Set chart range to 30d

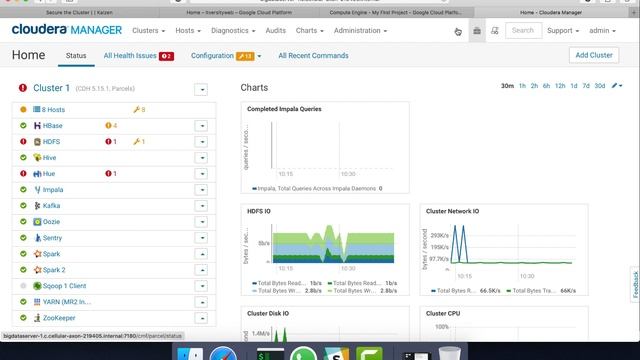point(600,86)
